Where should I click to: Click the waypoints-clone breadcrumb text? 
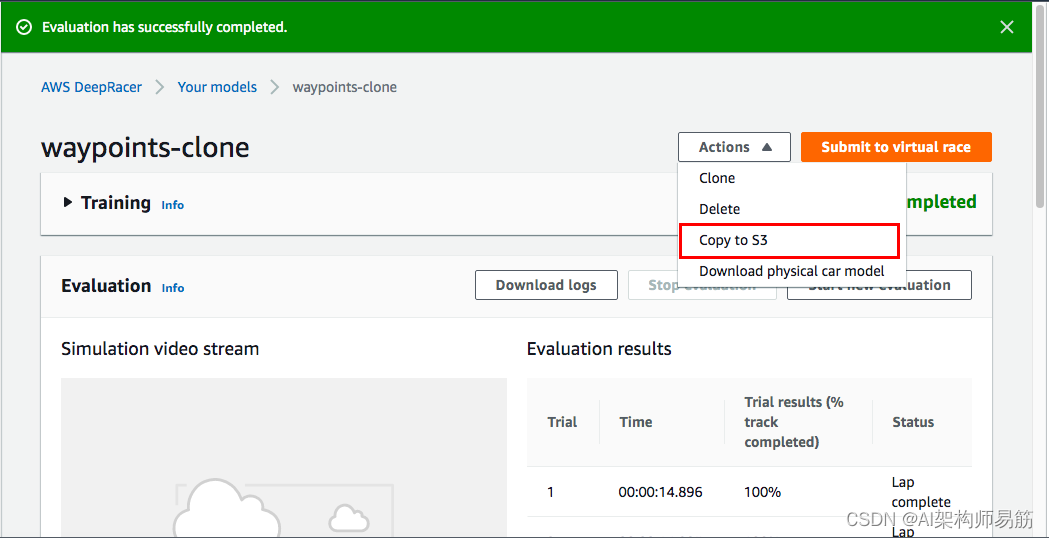click(x=345, y=87)
